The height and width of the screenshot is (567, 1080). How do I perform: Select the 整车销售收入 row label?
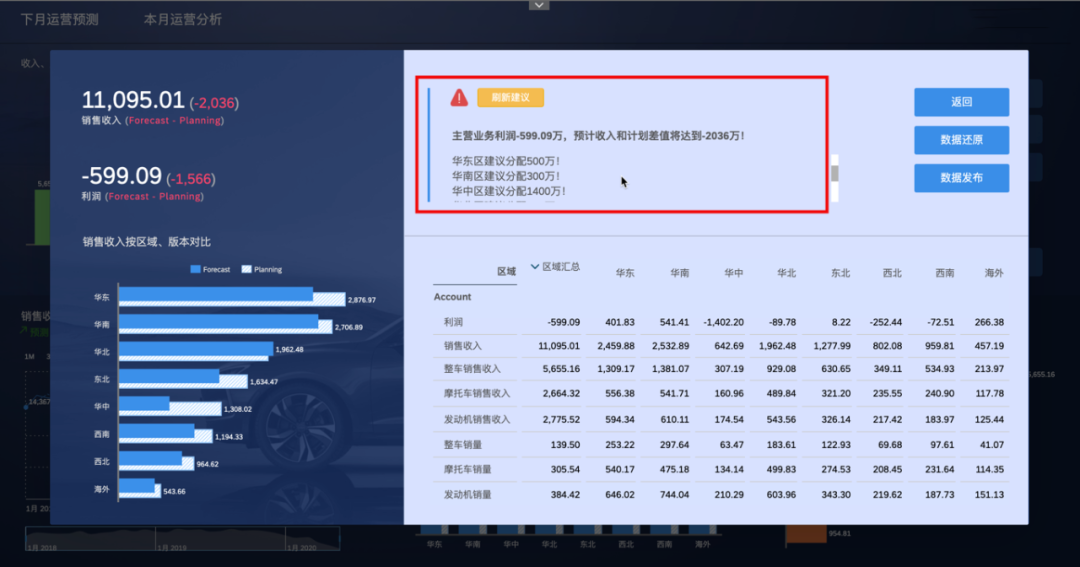[472, 369]
